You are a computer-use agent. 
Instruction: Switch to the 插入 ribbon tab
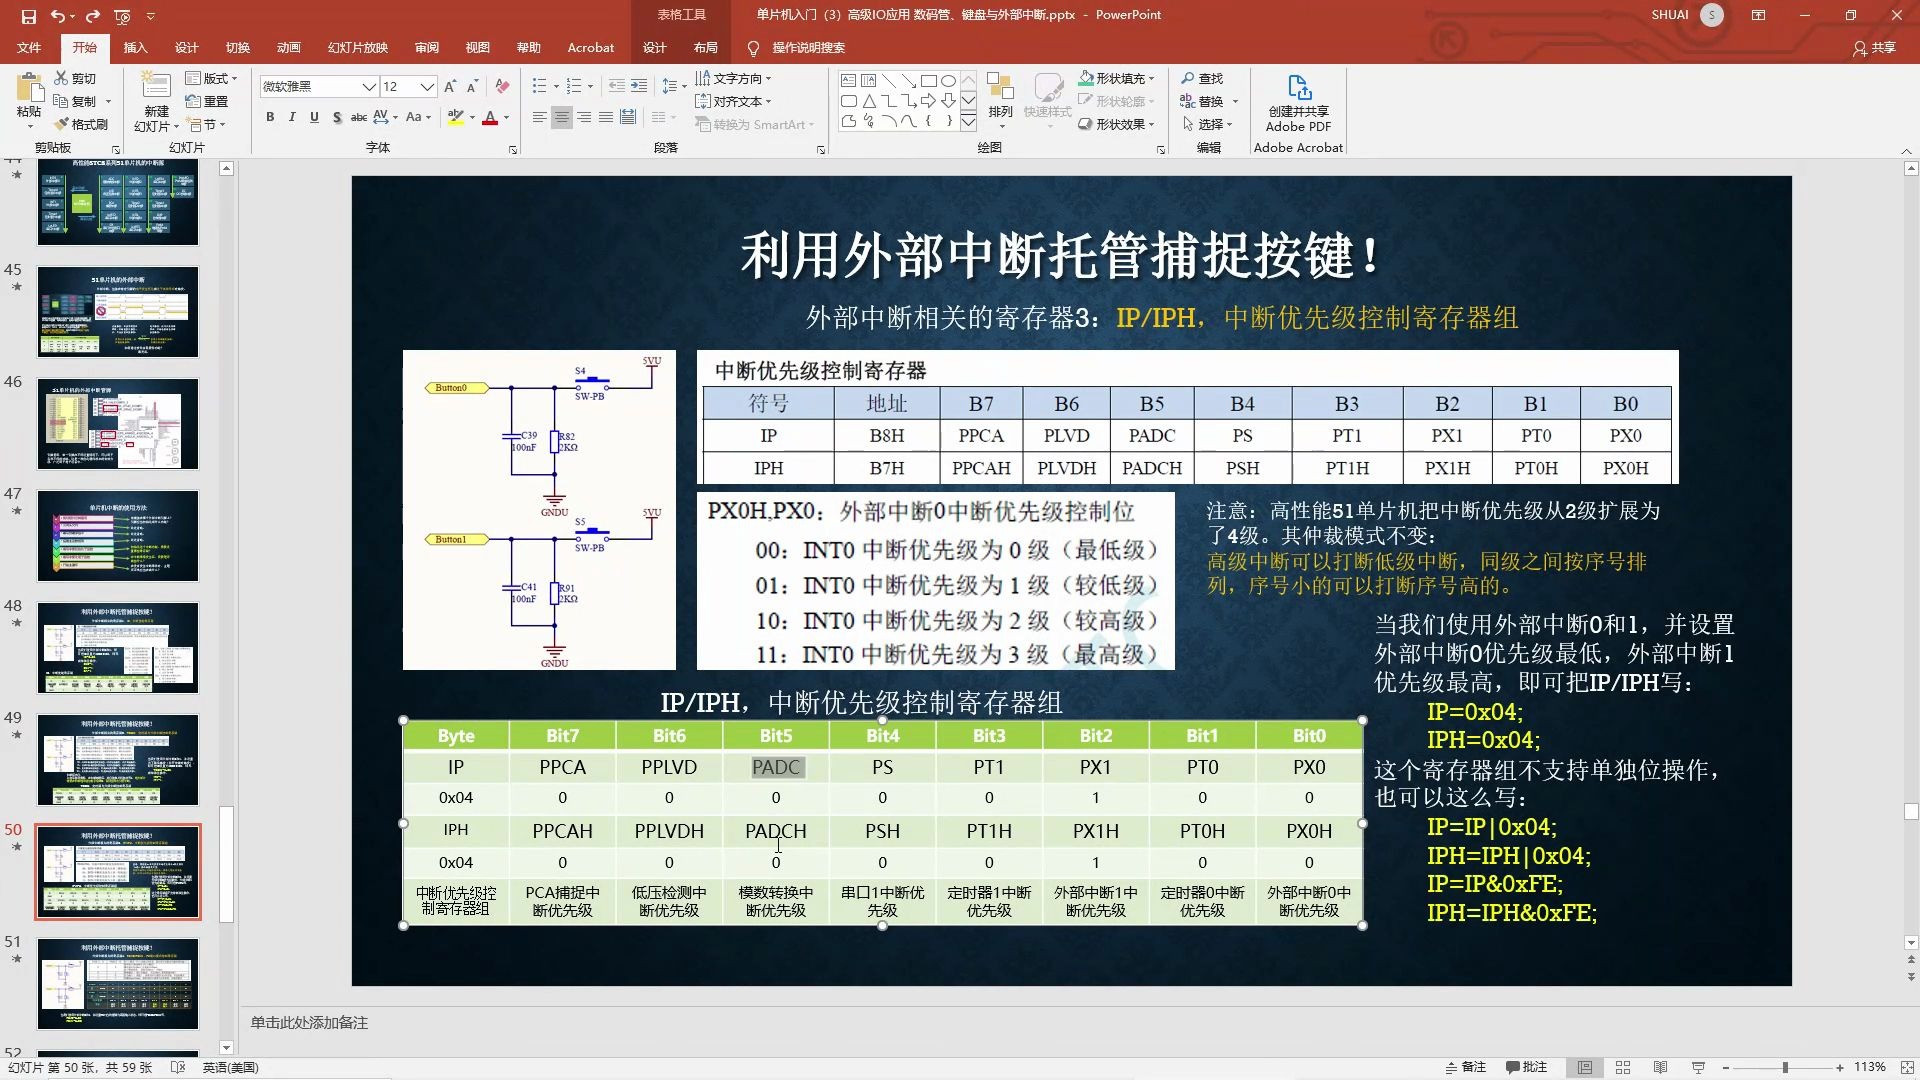click(x=135, y=47)
